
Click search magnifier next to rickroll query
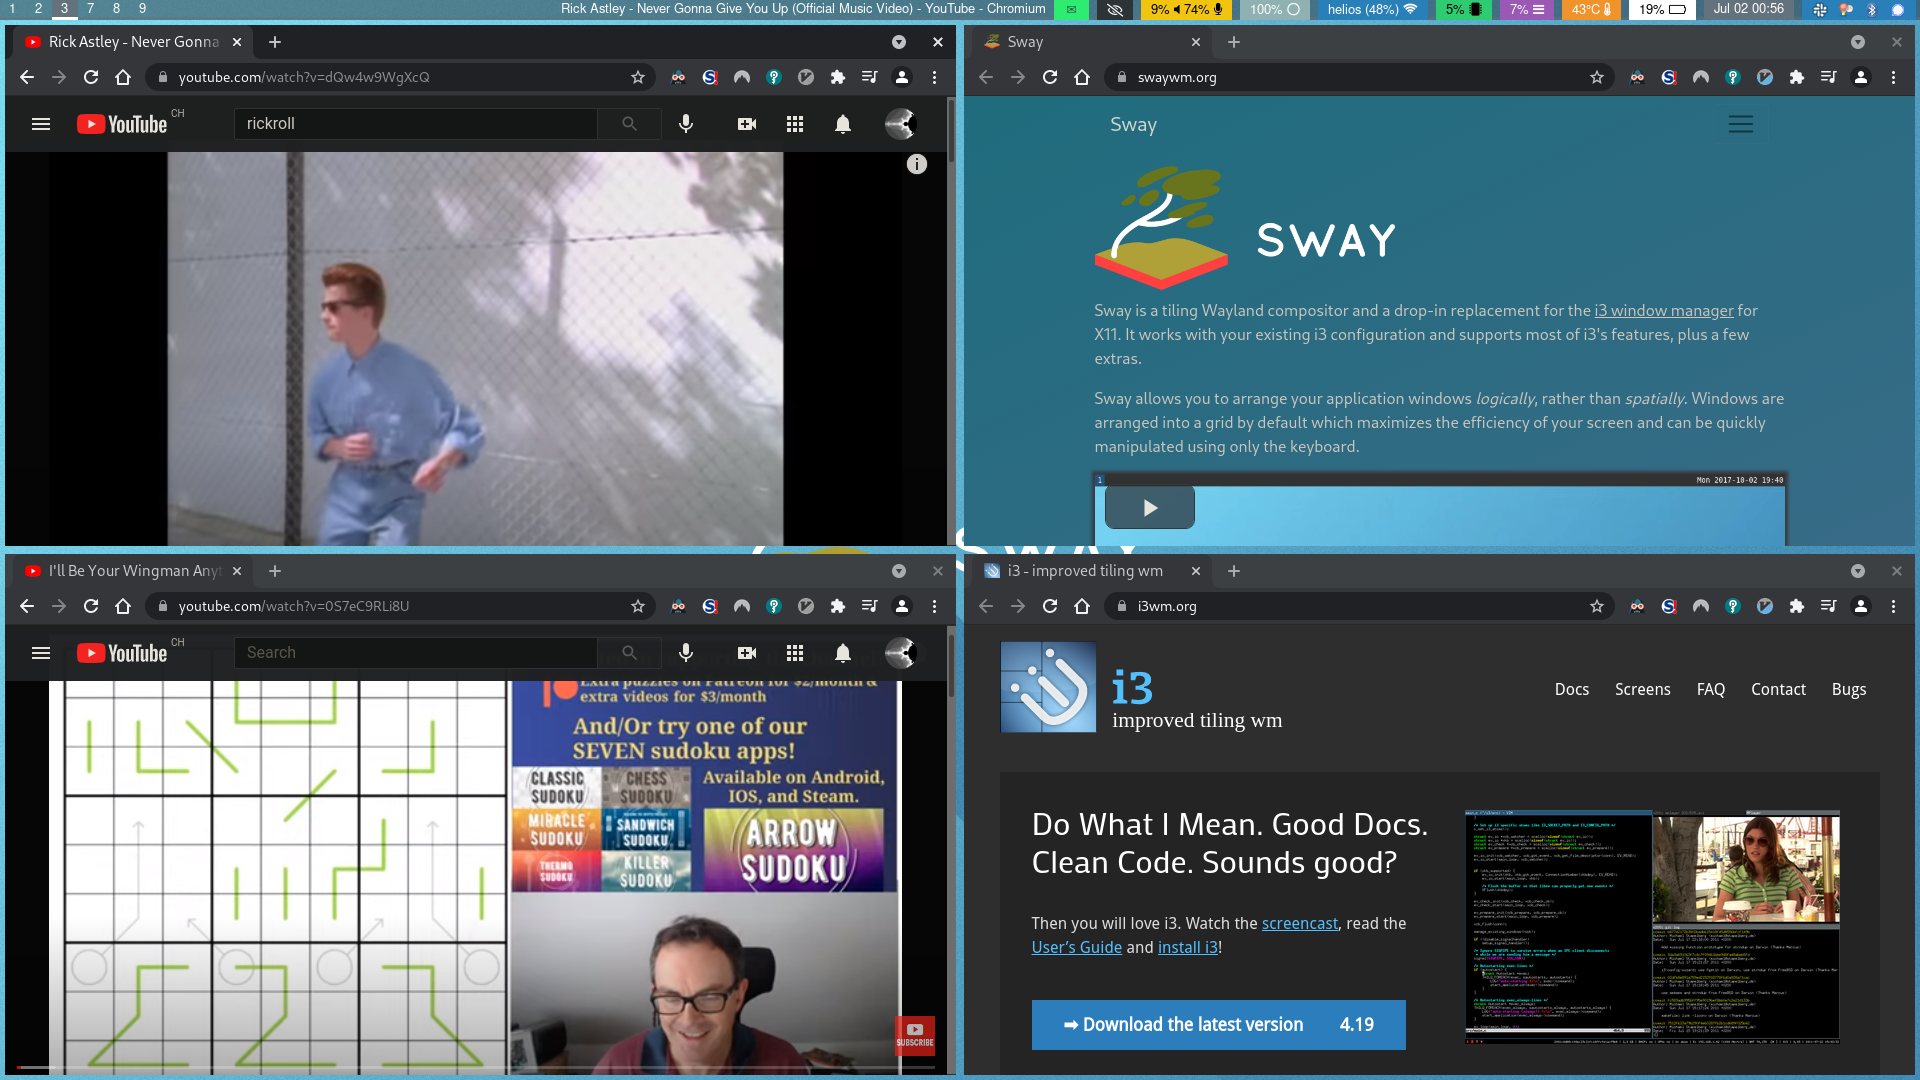(x=629, y=124)
